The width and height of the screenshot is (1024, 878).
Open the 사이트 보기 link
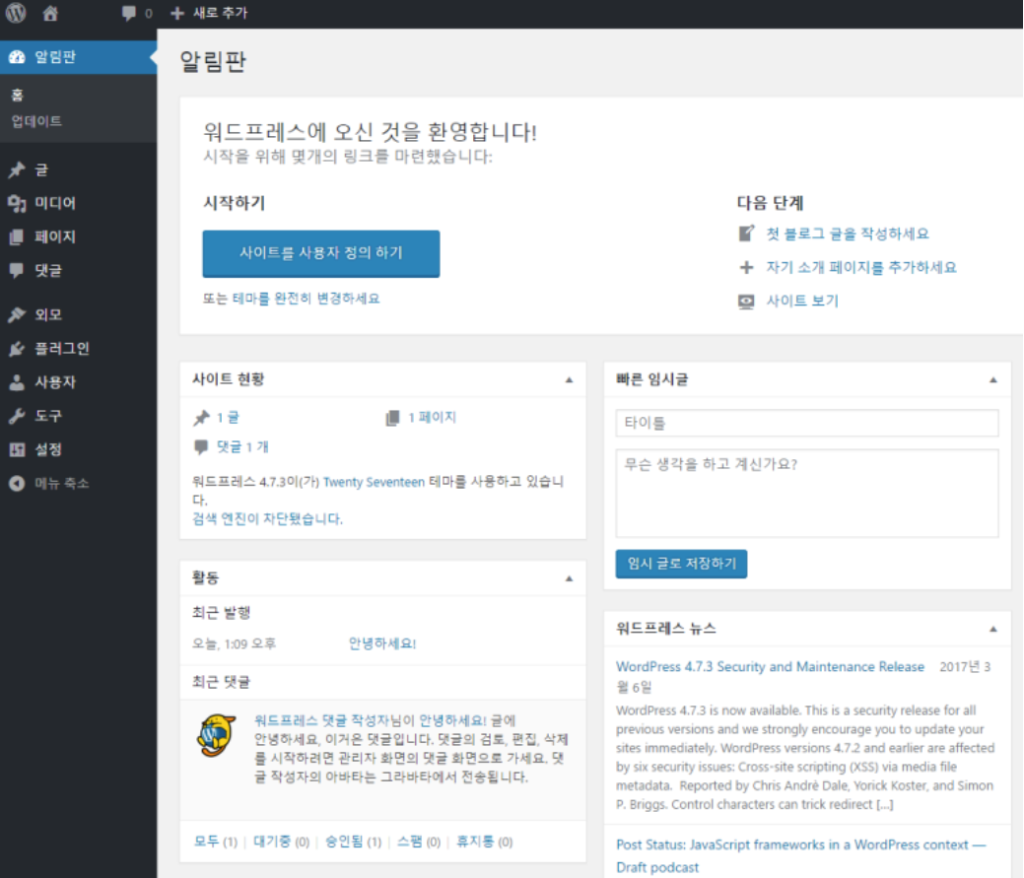(802, 301)
